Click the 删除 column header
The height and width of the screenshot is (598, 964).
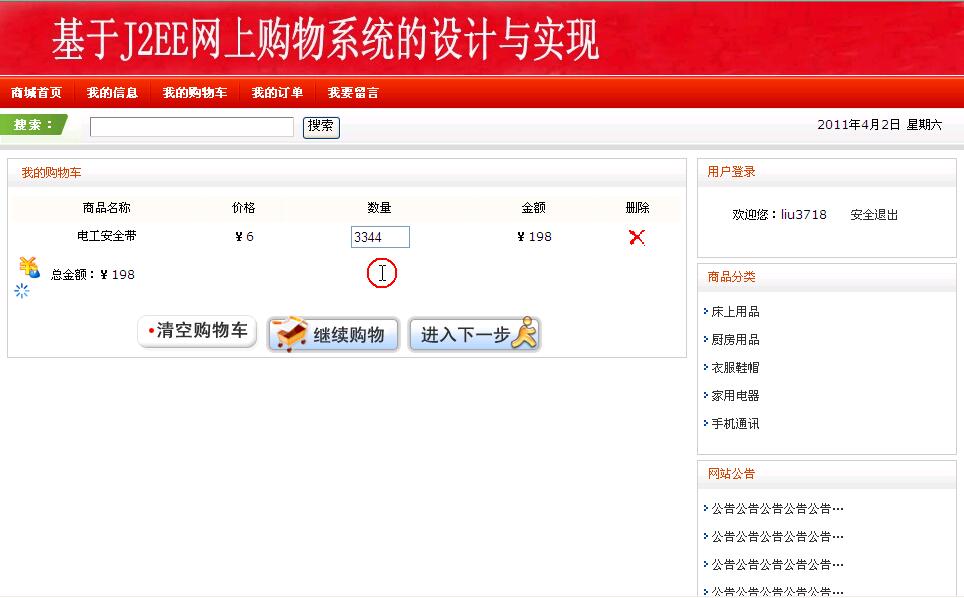[638, 208]
